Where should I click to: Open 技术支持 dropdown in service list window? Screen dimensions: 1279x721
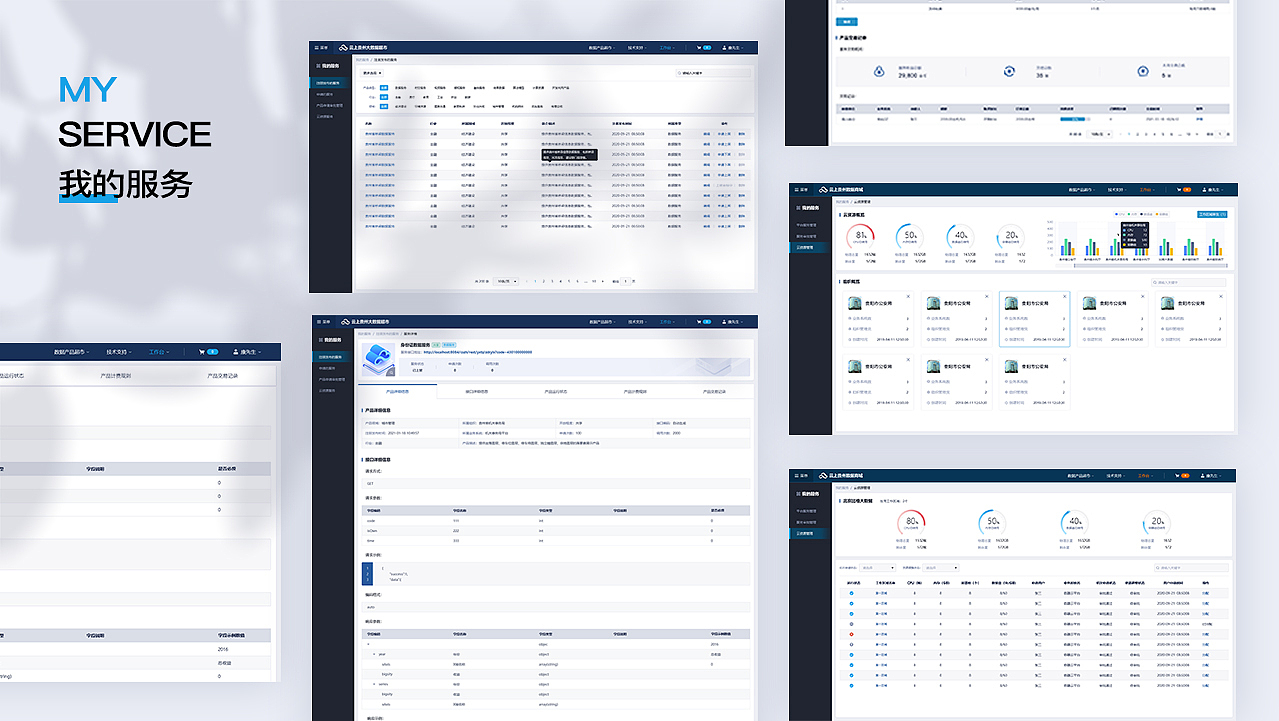(638, 47)
